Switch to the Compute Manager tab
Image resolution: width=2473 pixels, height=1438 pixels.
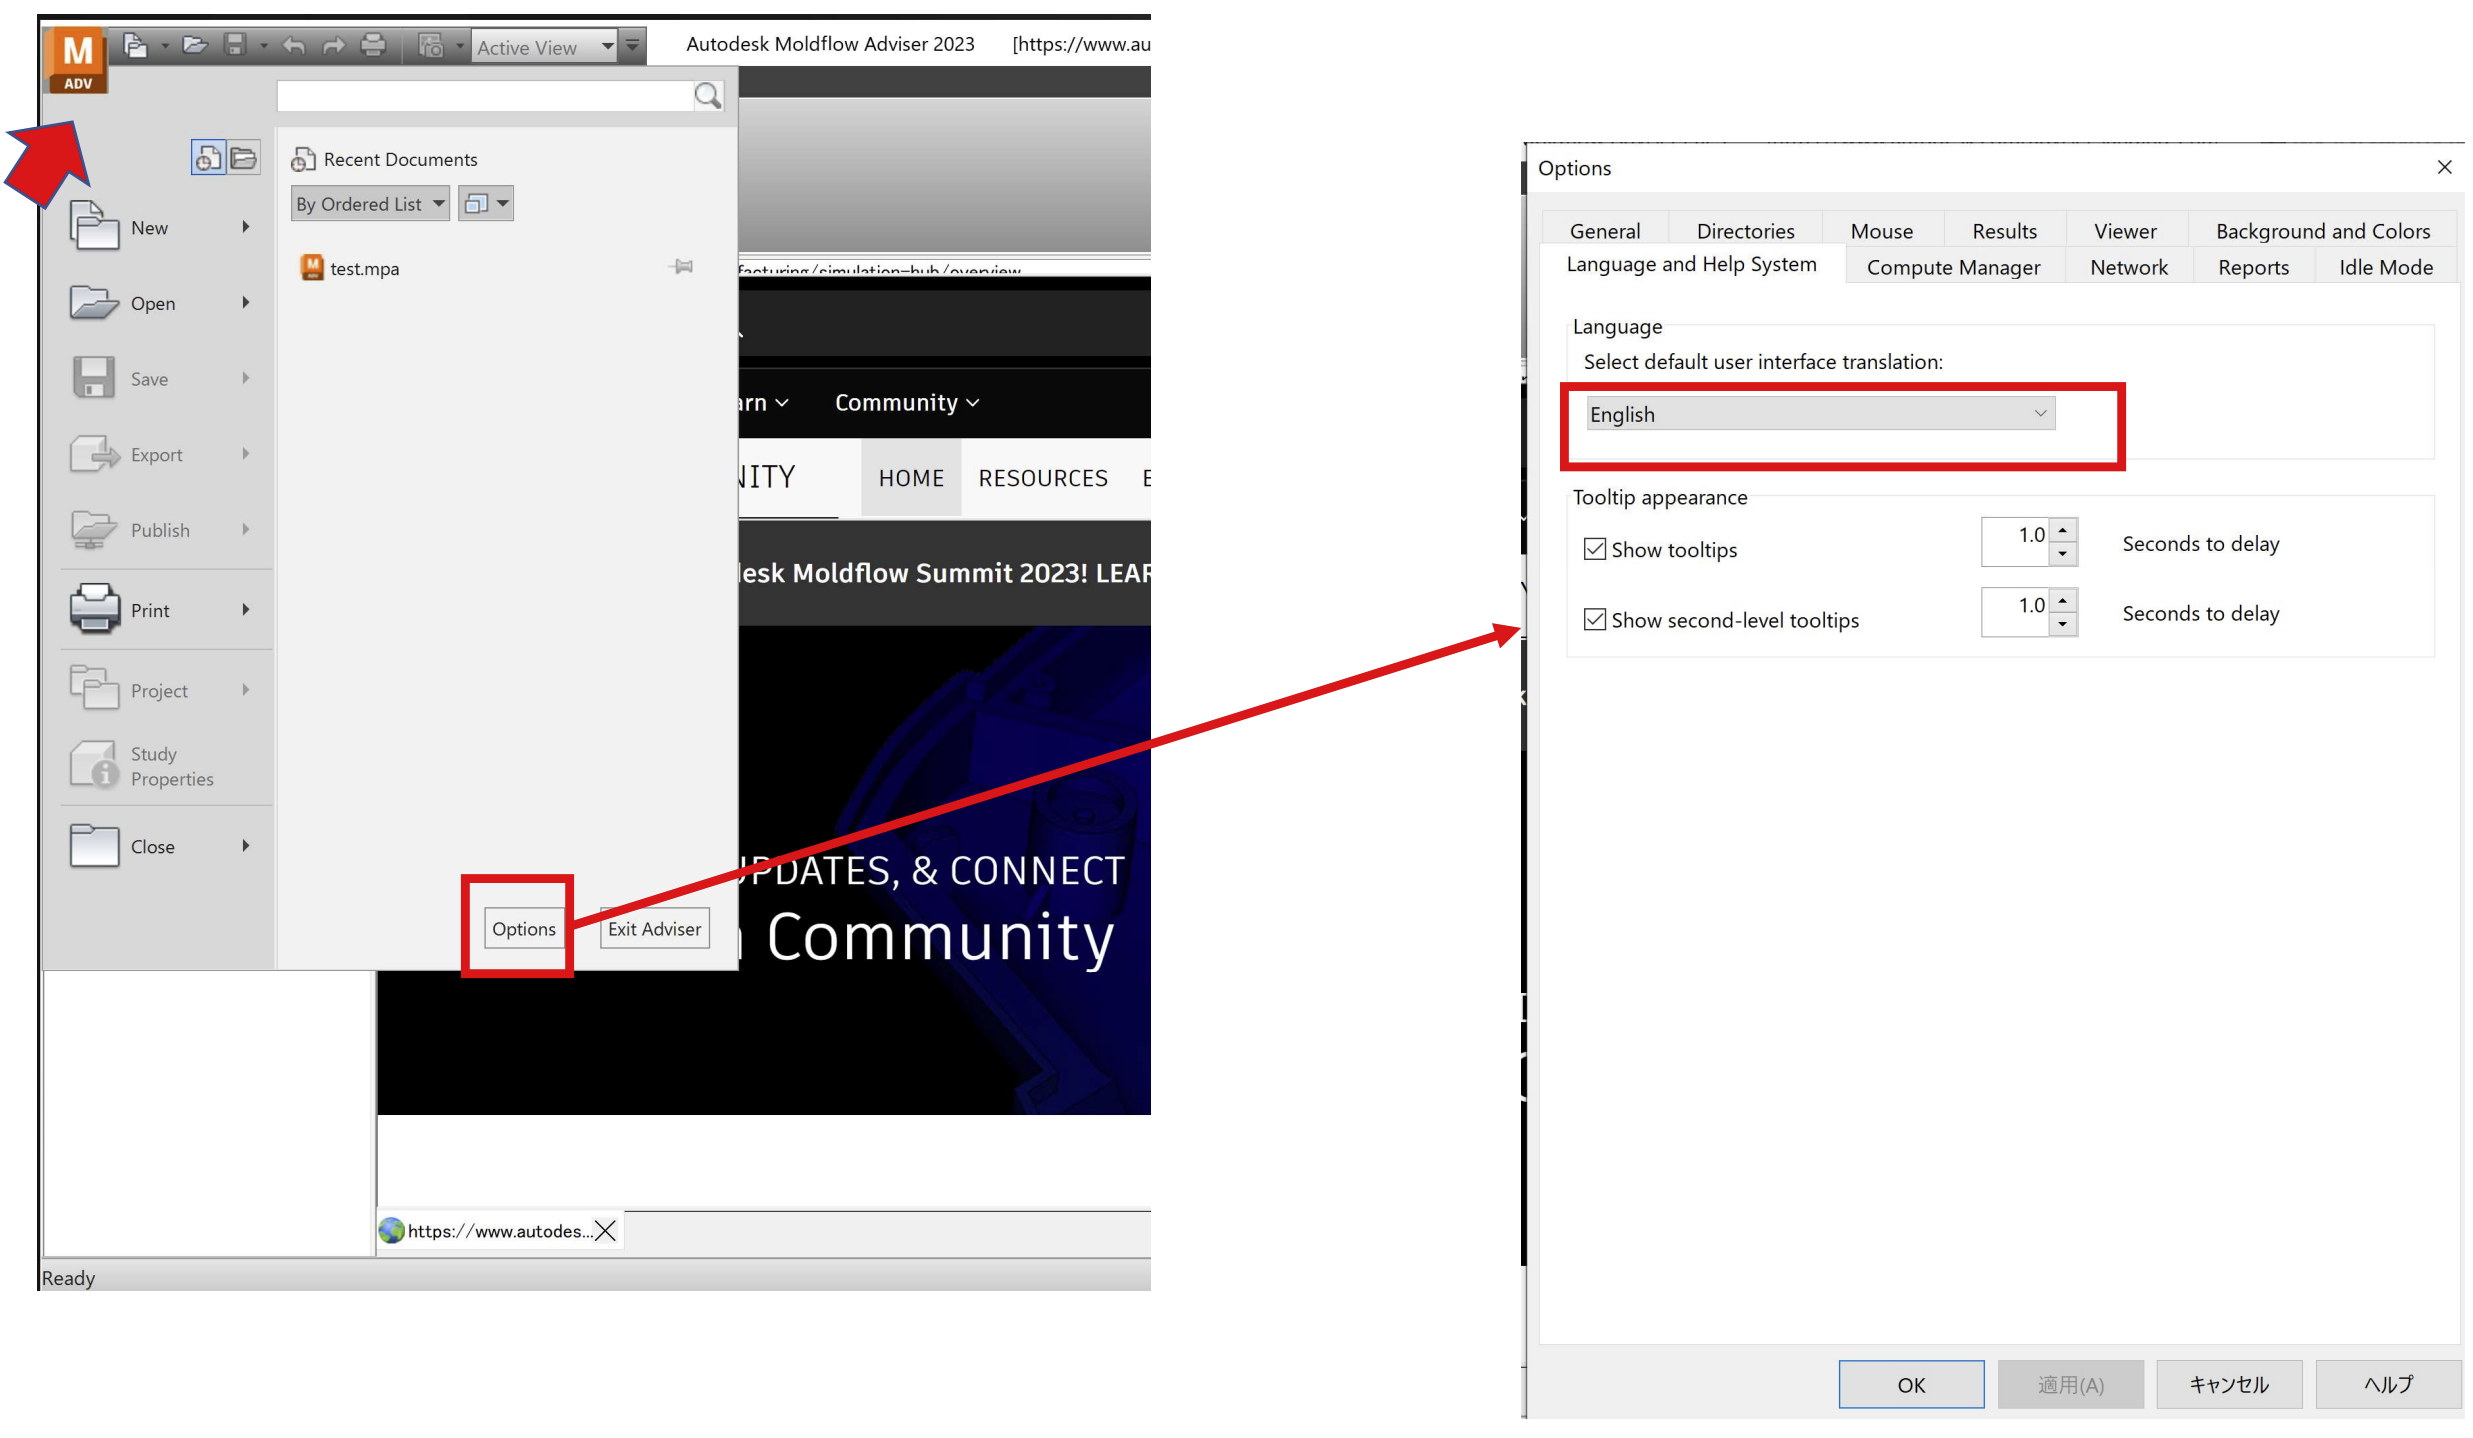click(1952, 267)
